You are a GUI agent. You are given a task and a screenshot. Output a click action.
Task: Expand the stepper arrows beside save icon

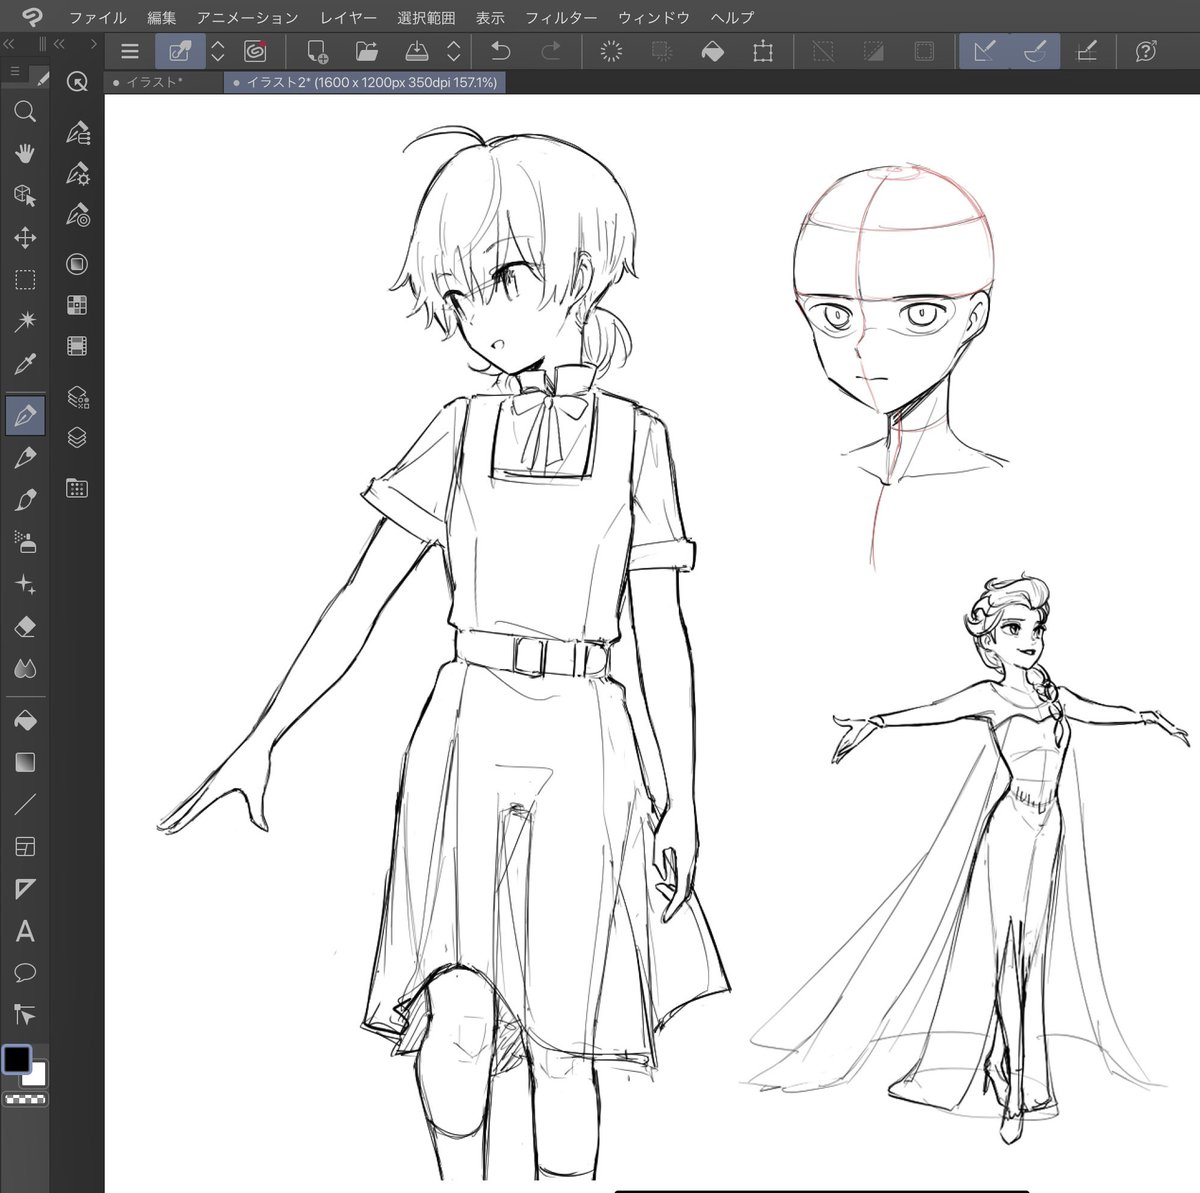(453, 51)
